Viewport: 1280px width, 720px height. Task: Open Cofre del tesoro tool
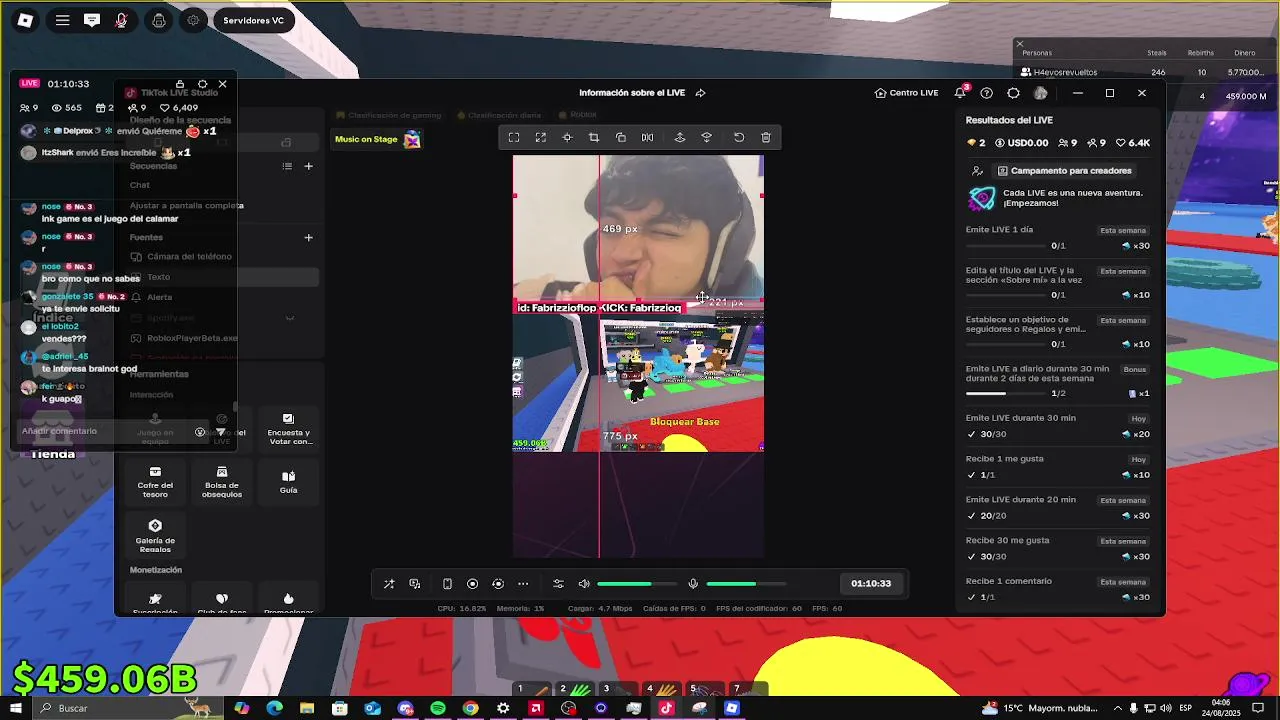pos(155,482)
